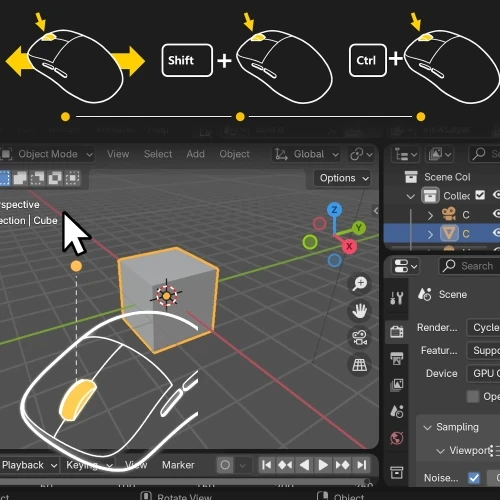Collapse the Sampling panel
The height and width of the screenshot is (500, 500).
pyautogui.click(x=452, y=427)
